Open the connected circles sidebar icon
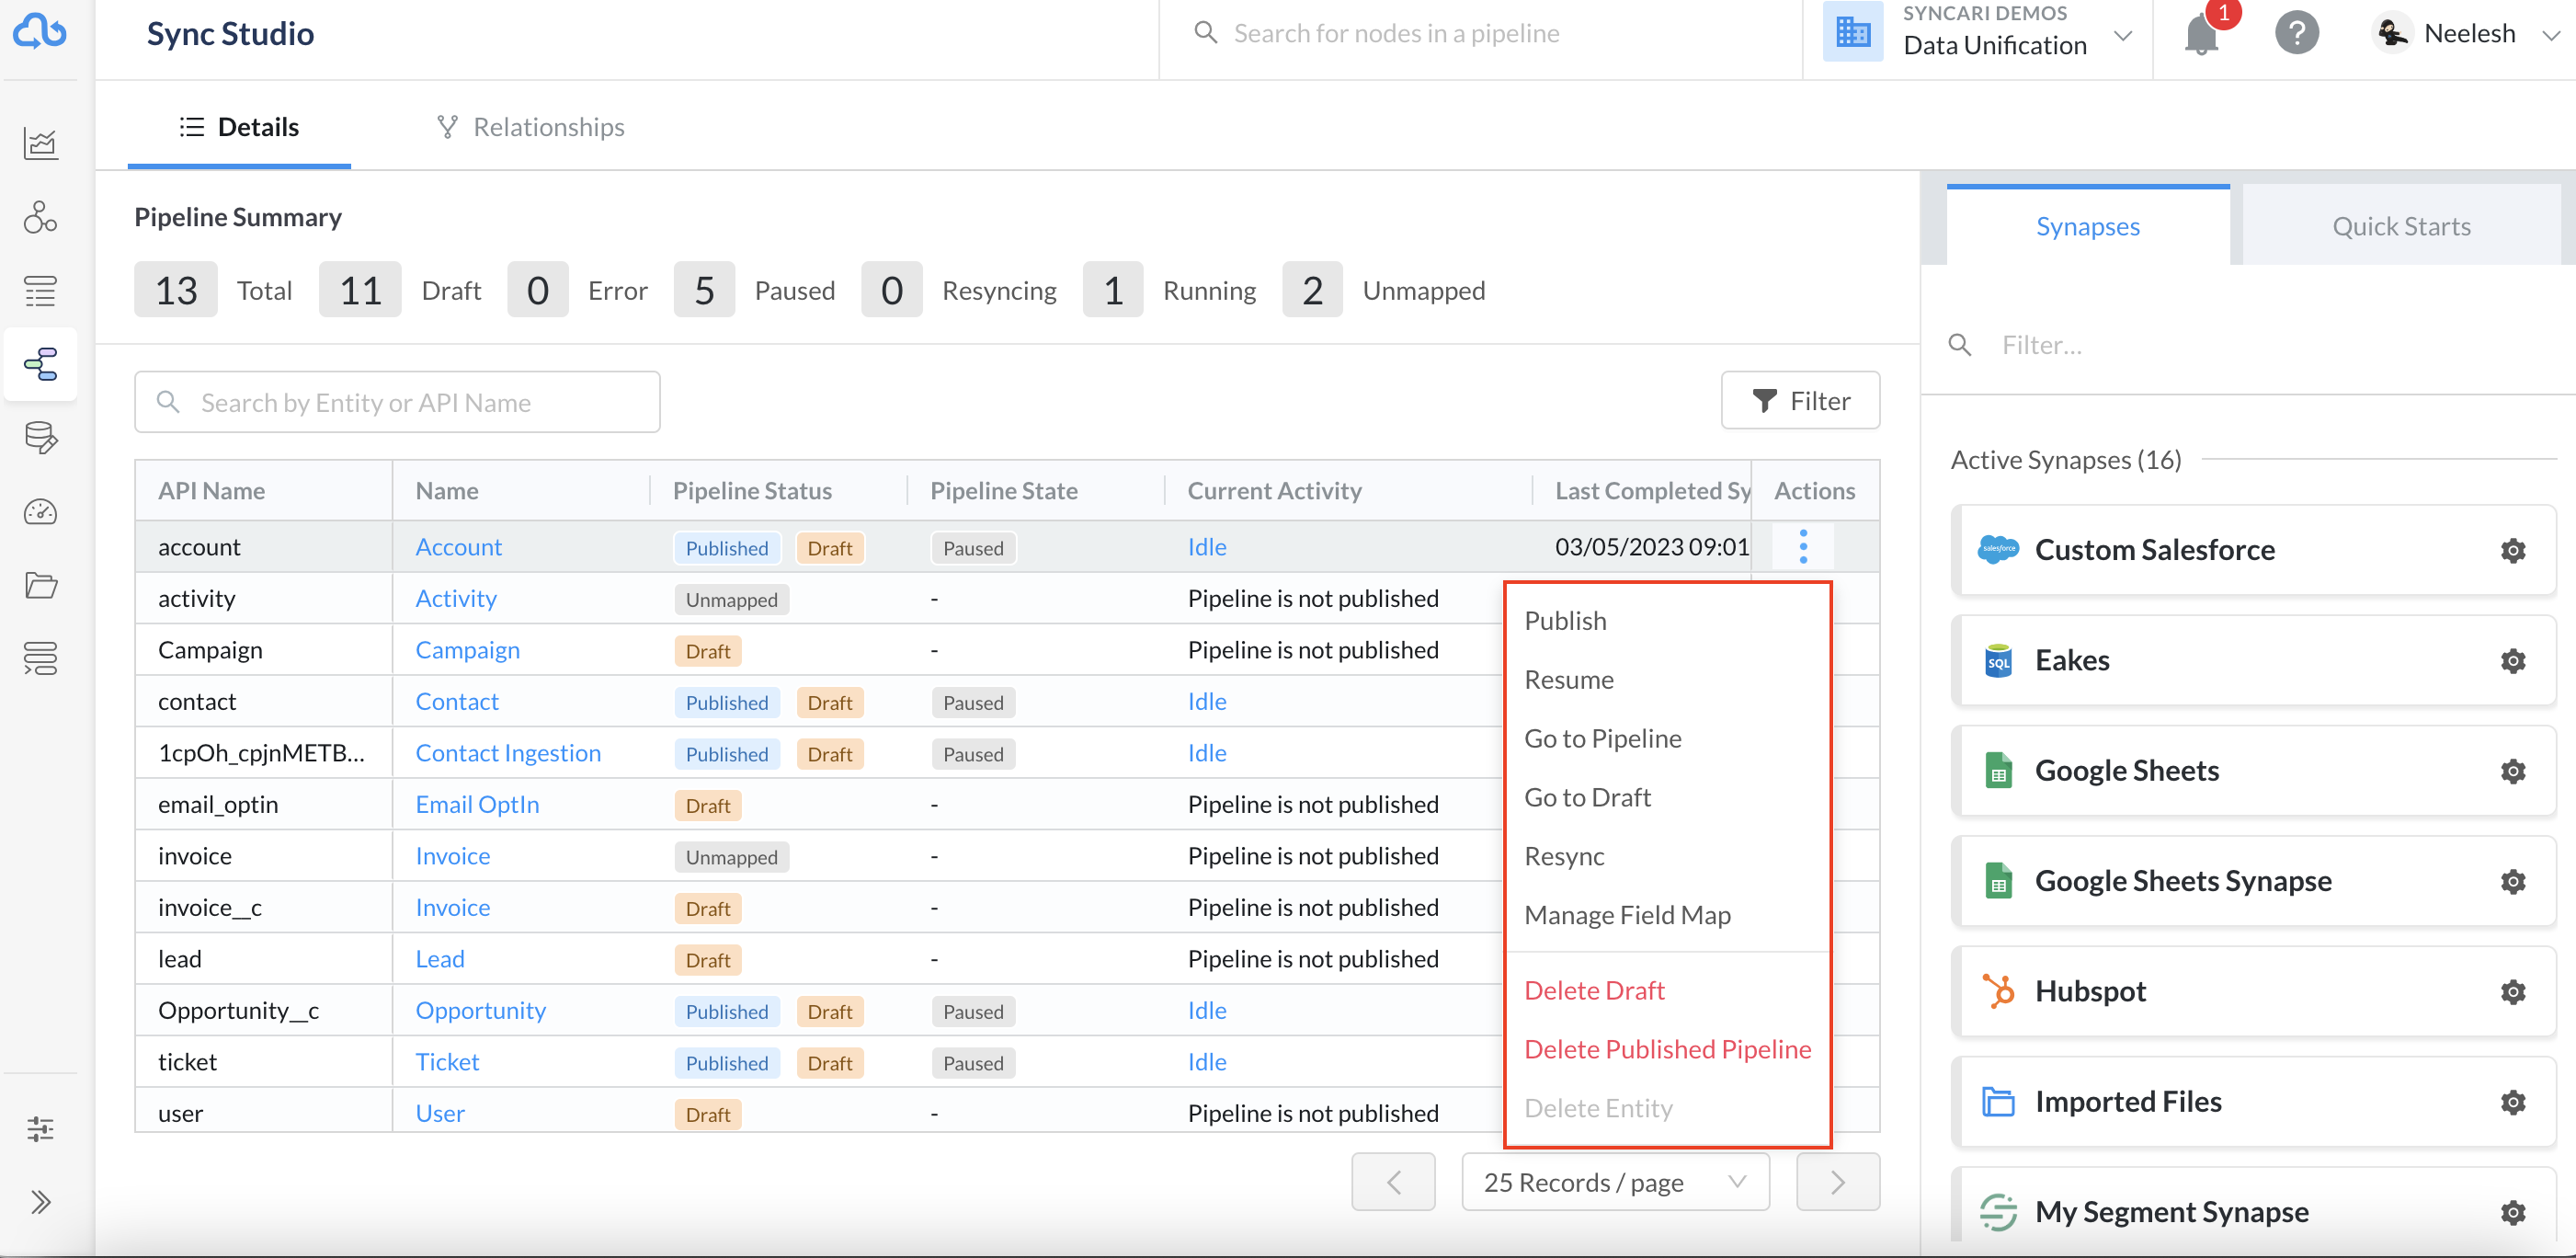The height and width of the screenshot is (1258, 2576). 40,217
